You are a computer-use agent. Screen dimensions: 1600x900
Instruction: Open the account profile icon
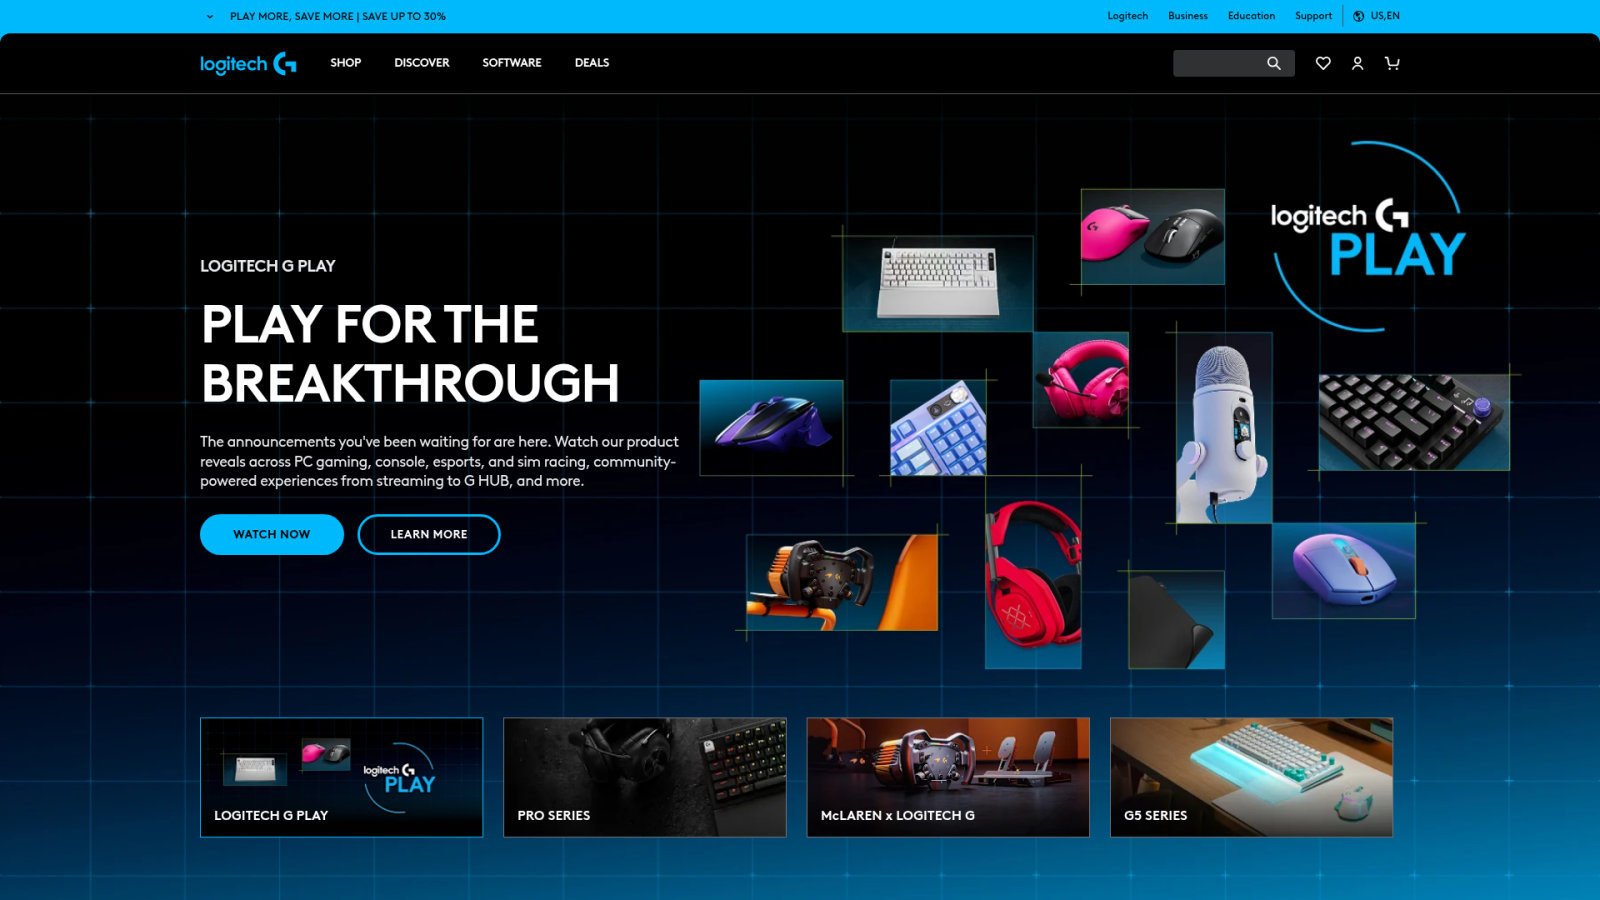tap(1357, 63)
